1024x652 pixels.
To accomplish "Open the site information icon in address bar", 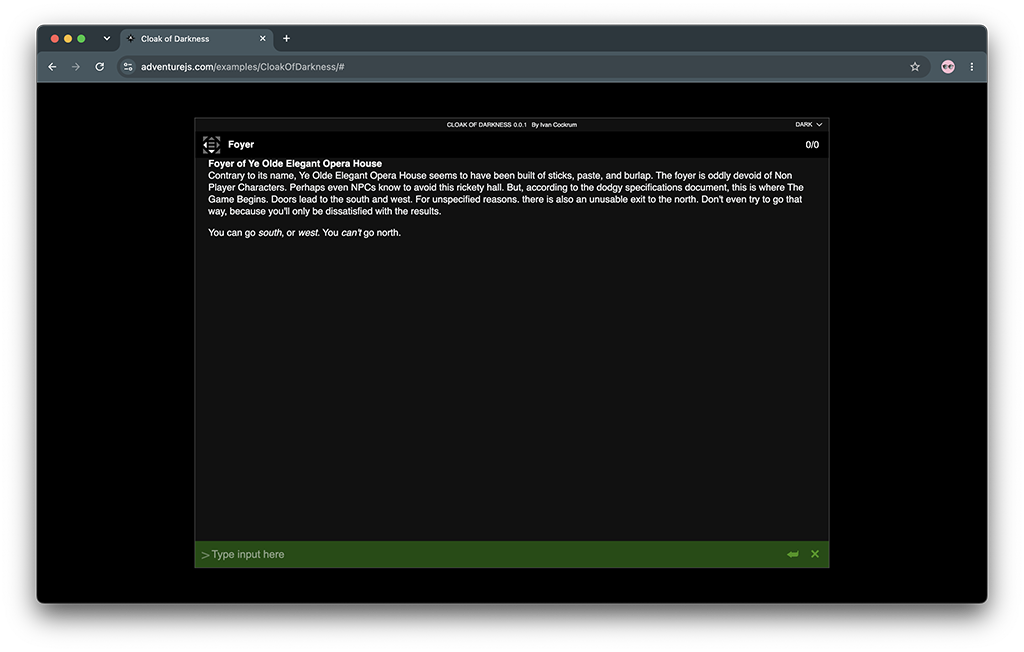I will click(x=128, y=67).
